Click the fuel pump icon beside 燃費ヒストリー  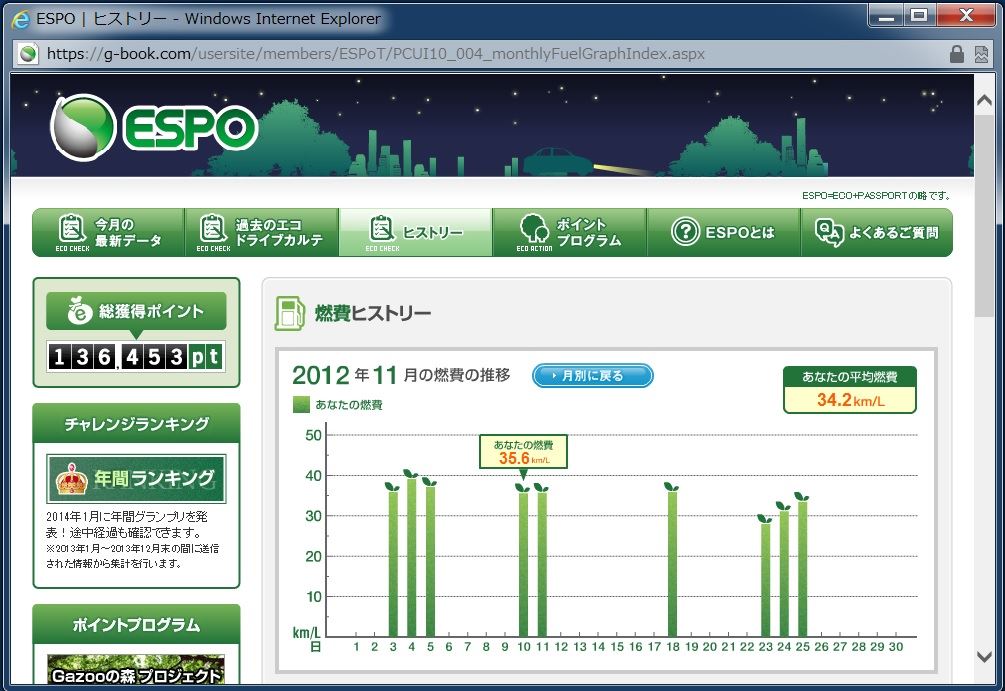[x=290, y=313]
